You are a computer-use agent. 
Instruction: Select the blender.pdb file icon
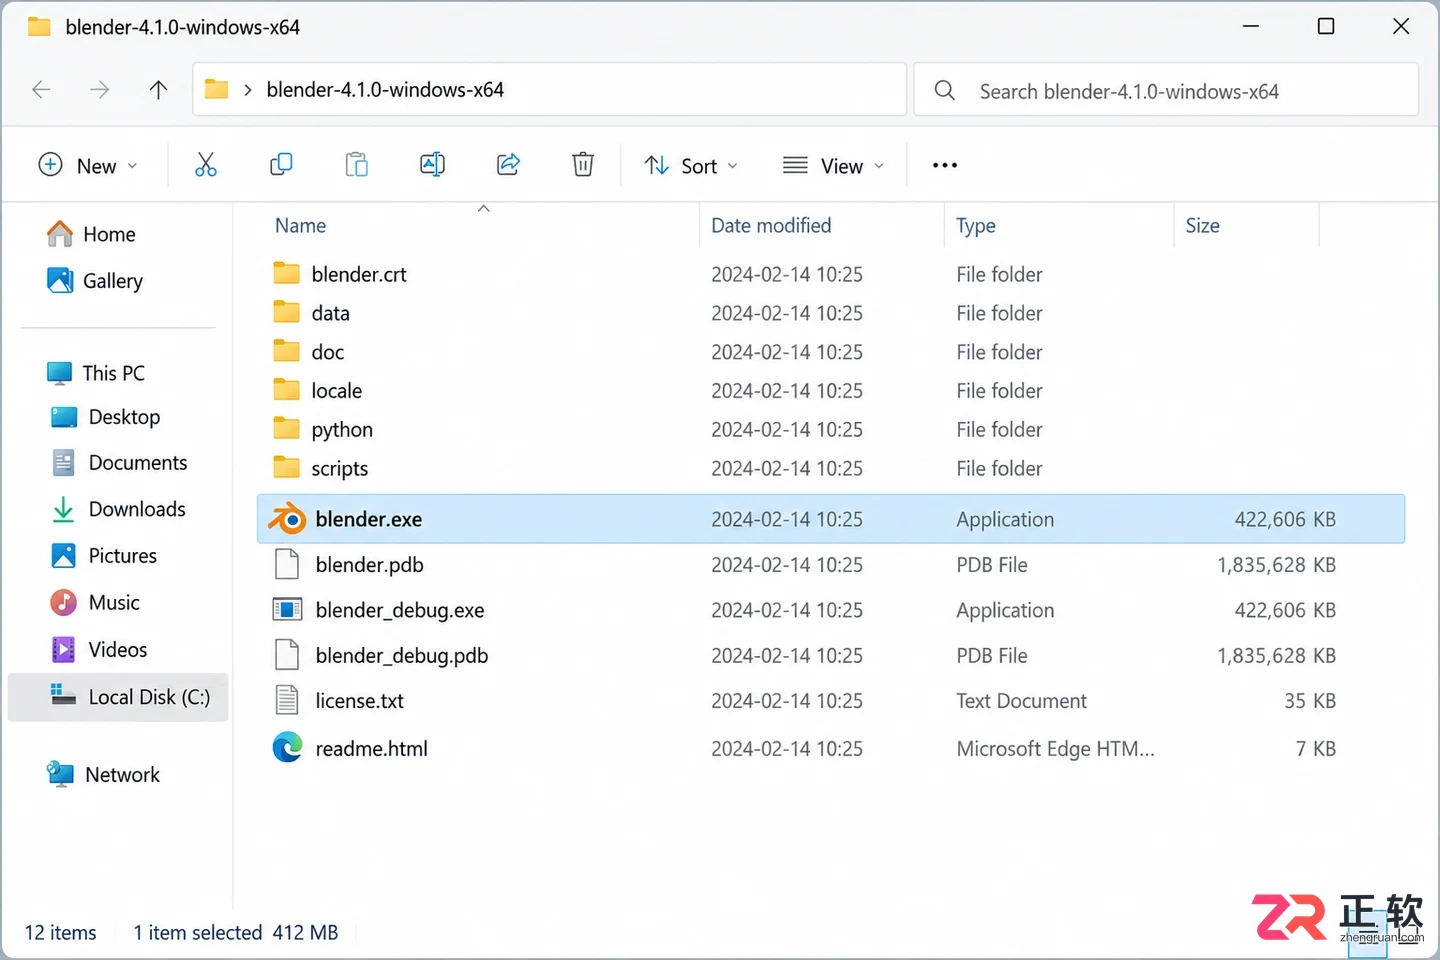tap(287, 565)
